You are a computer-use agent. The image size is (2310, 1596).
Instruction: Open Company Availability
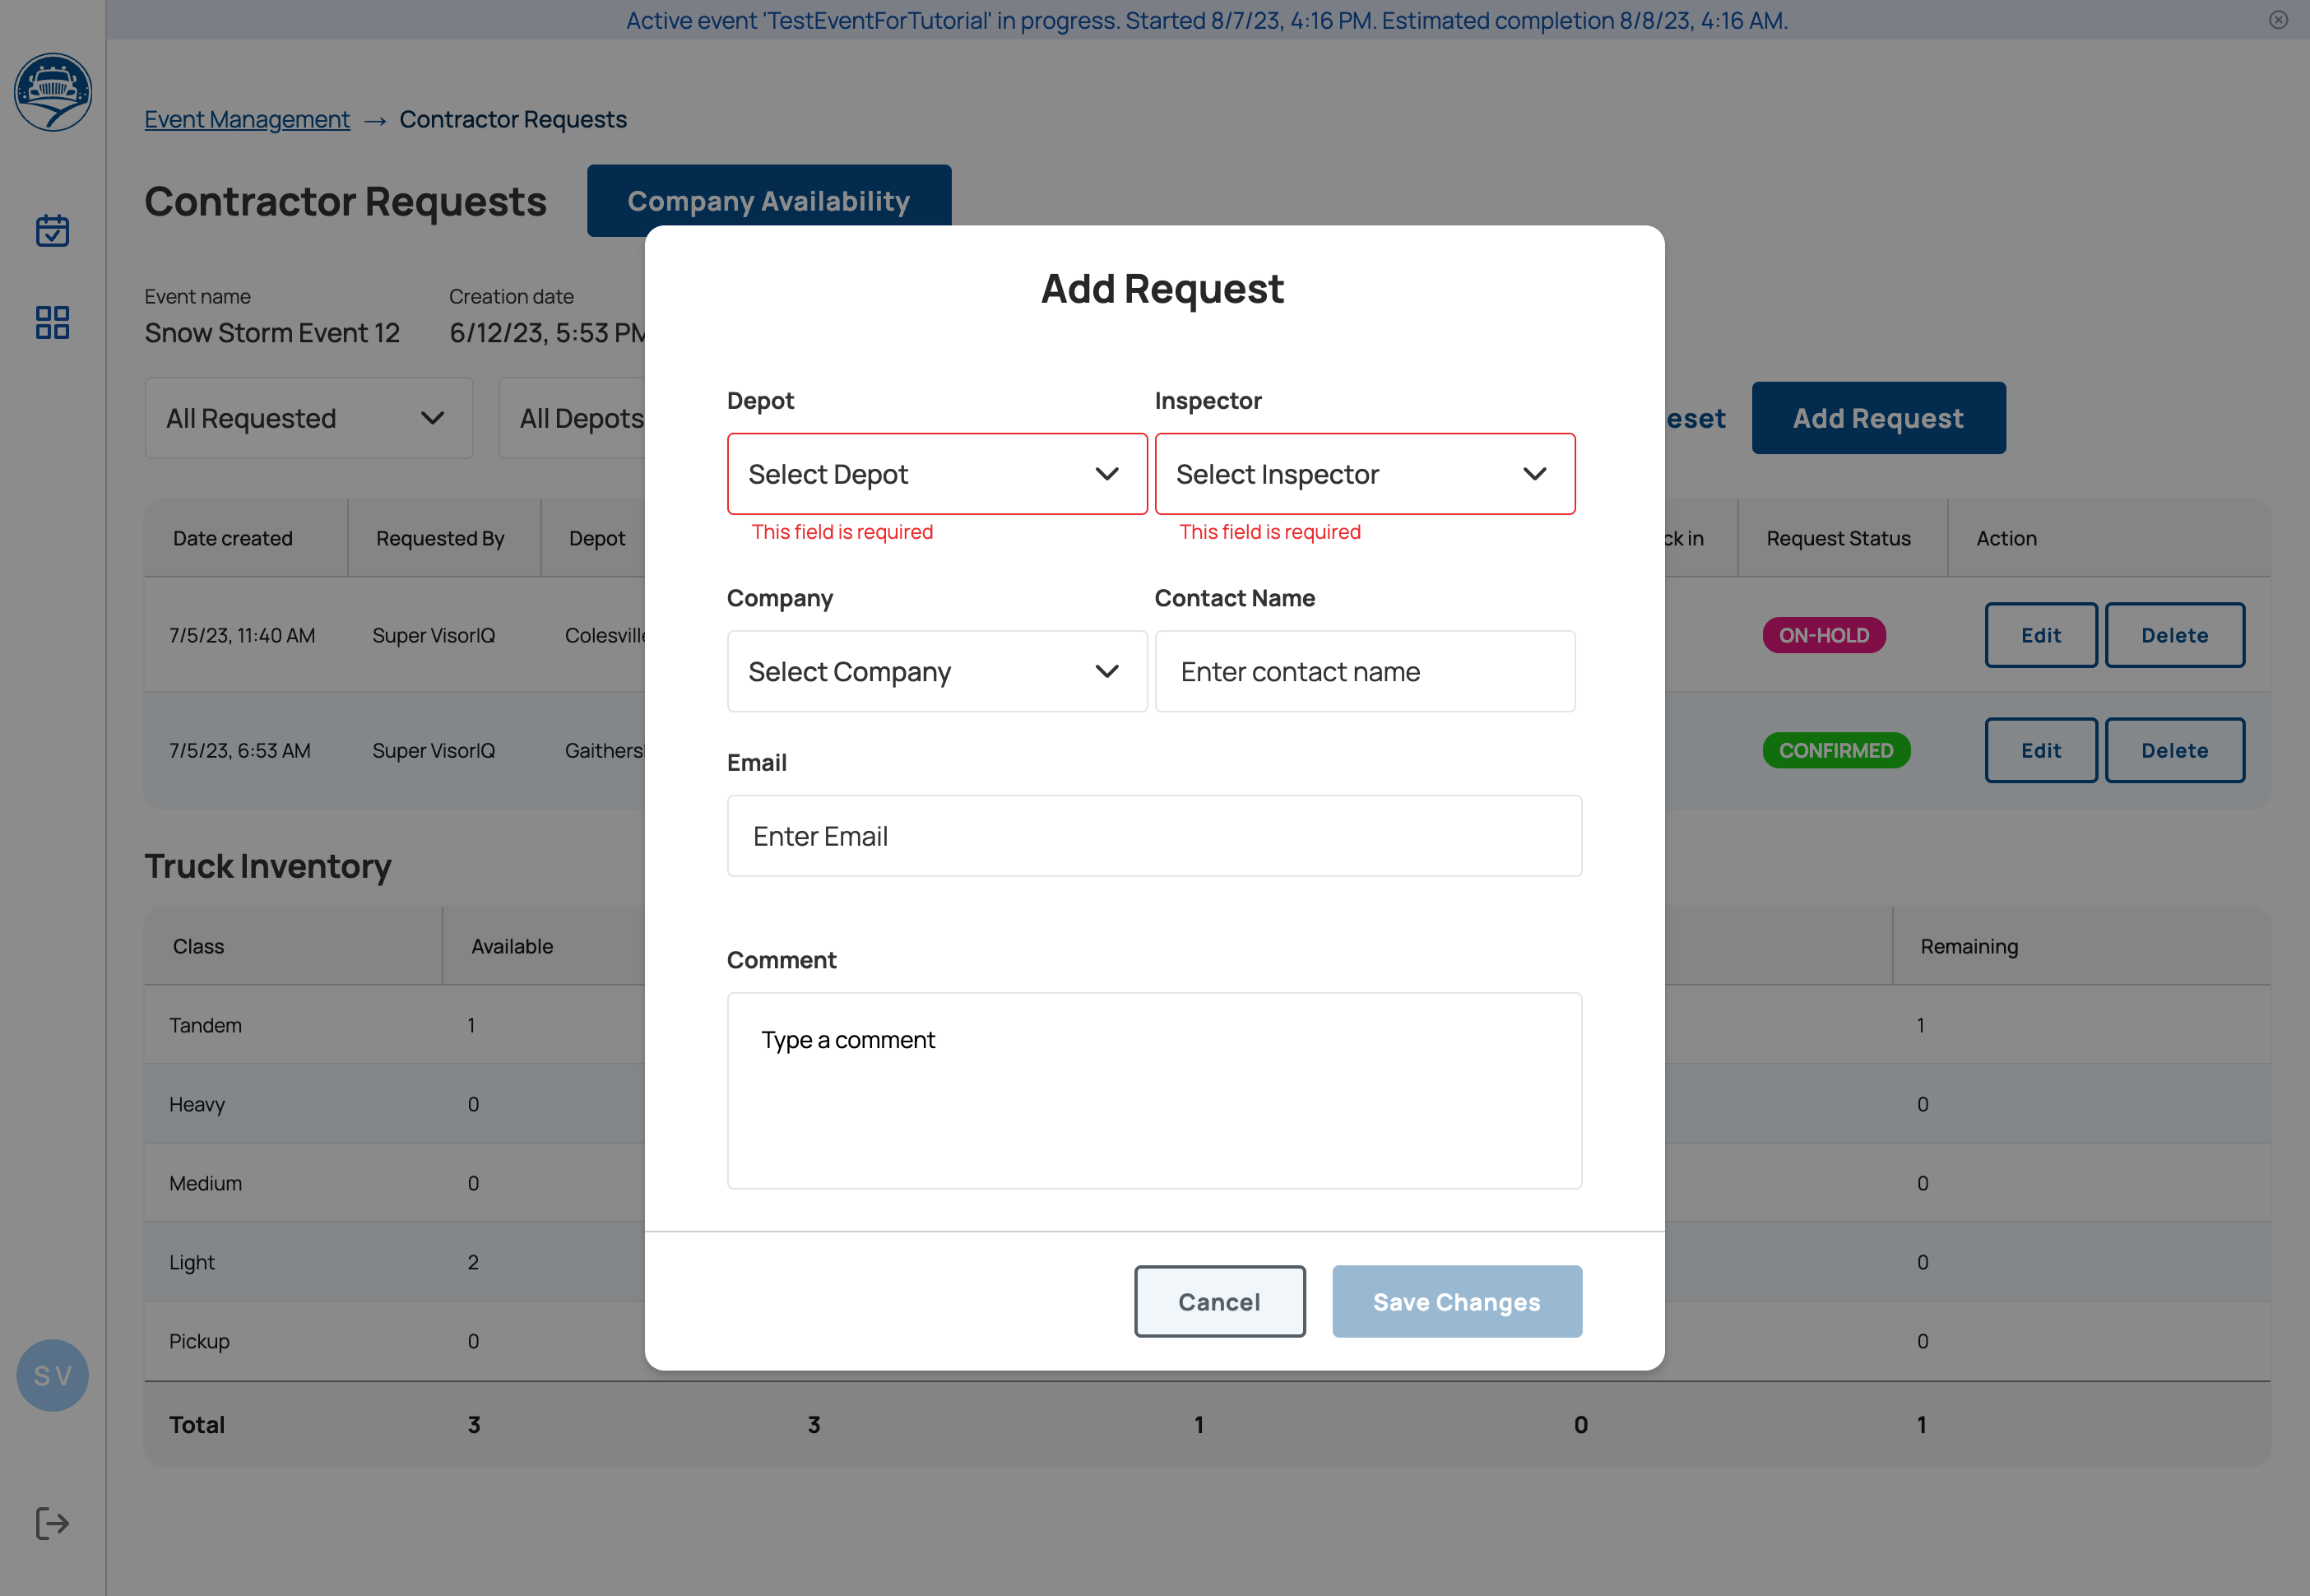(768, 200)
